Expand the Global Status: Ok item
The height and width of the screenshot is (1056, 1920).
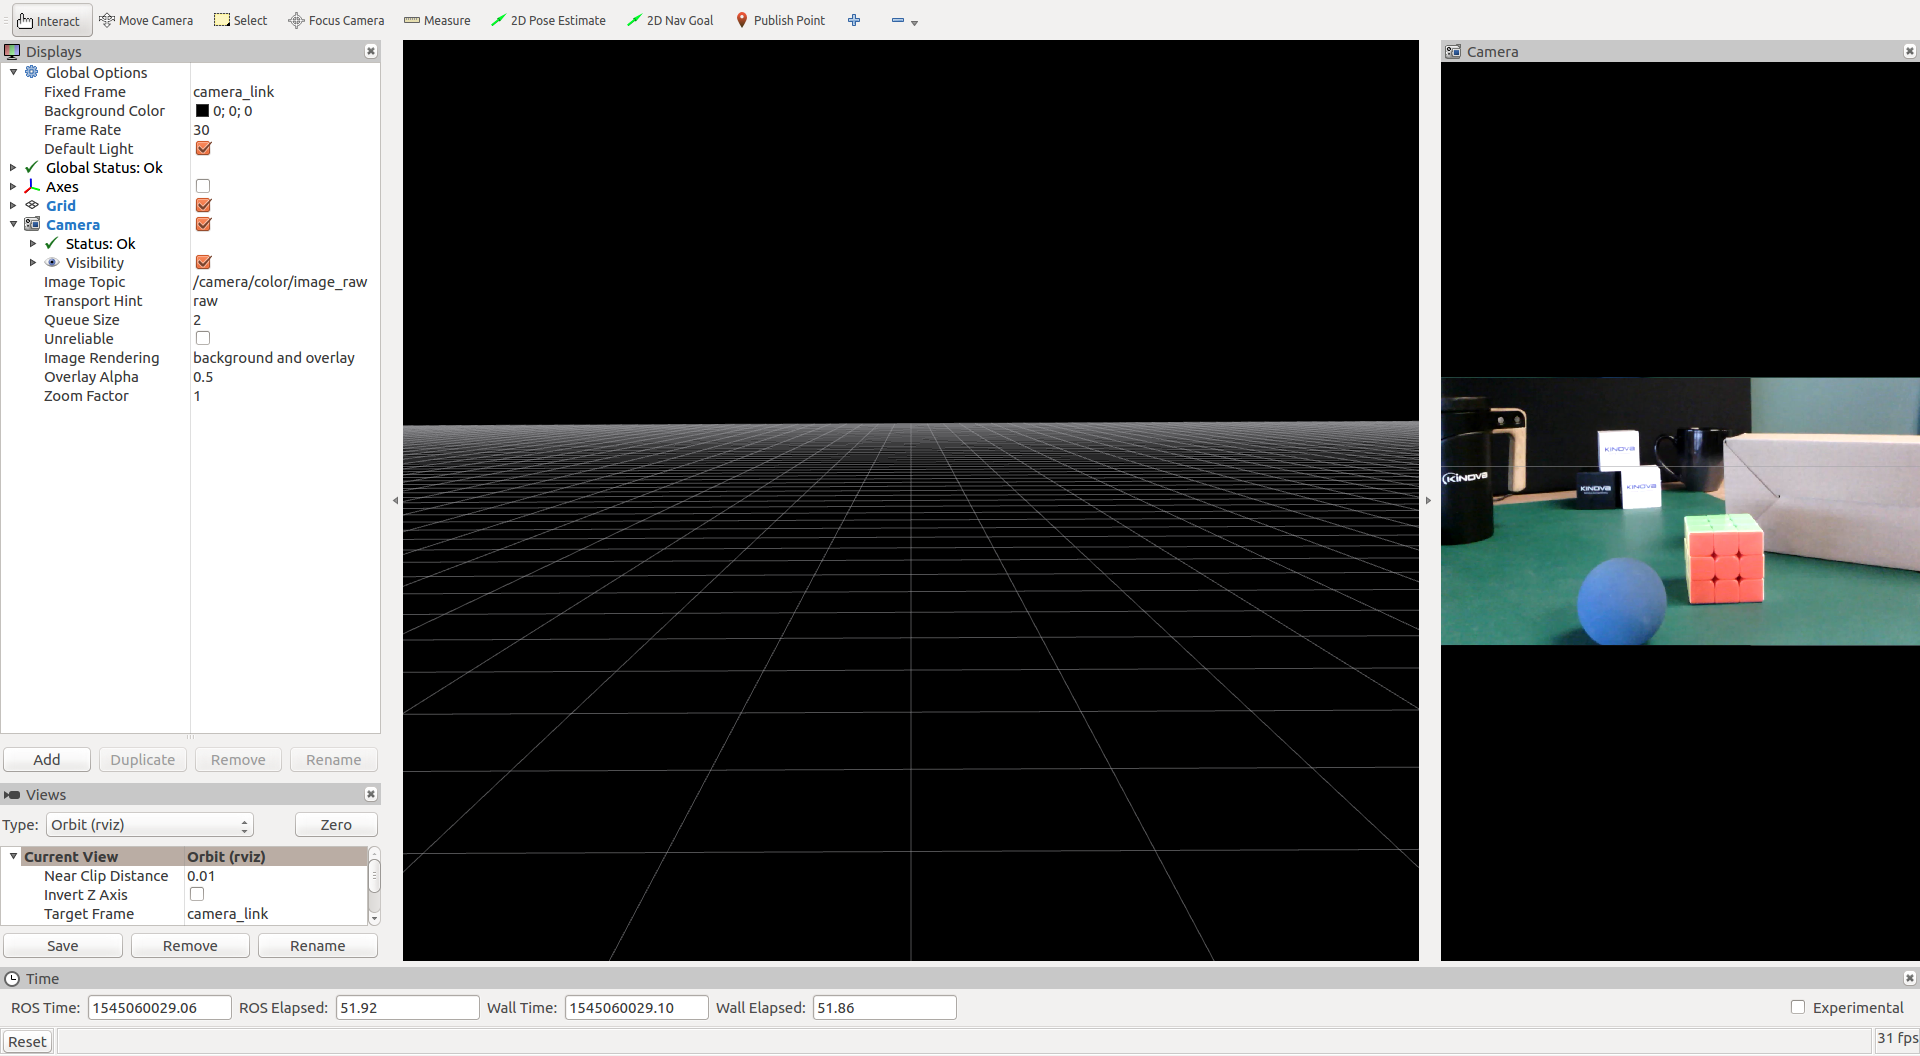pos(13,167)
